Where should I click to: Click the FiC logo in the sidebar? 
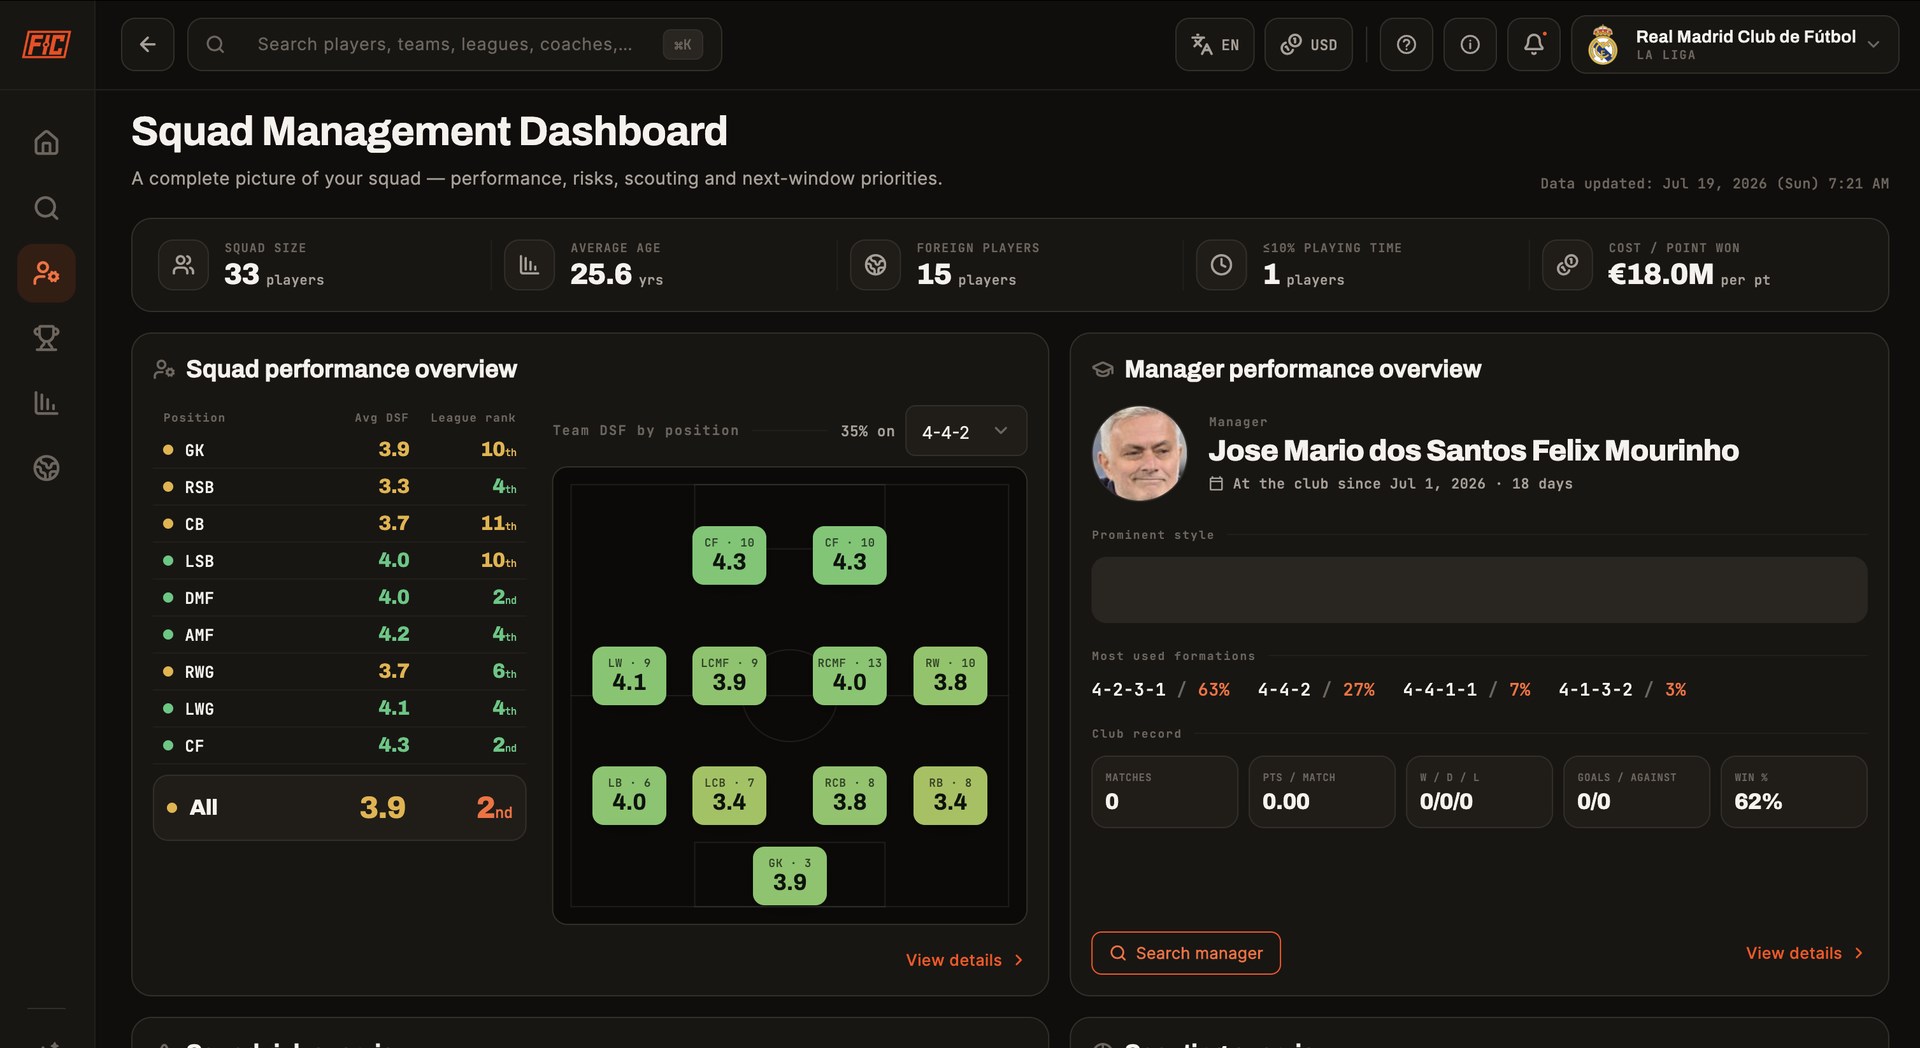[47, 44]
